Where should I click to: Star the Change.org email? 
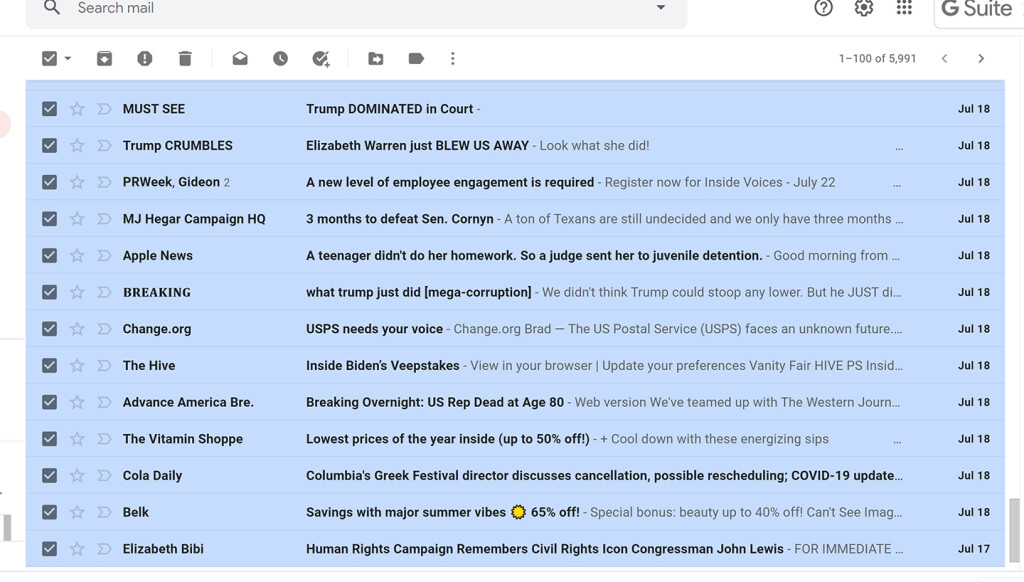click(77, 329)
